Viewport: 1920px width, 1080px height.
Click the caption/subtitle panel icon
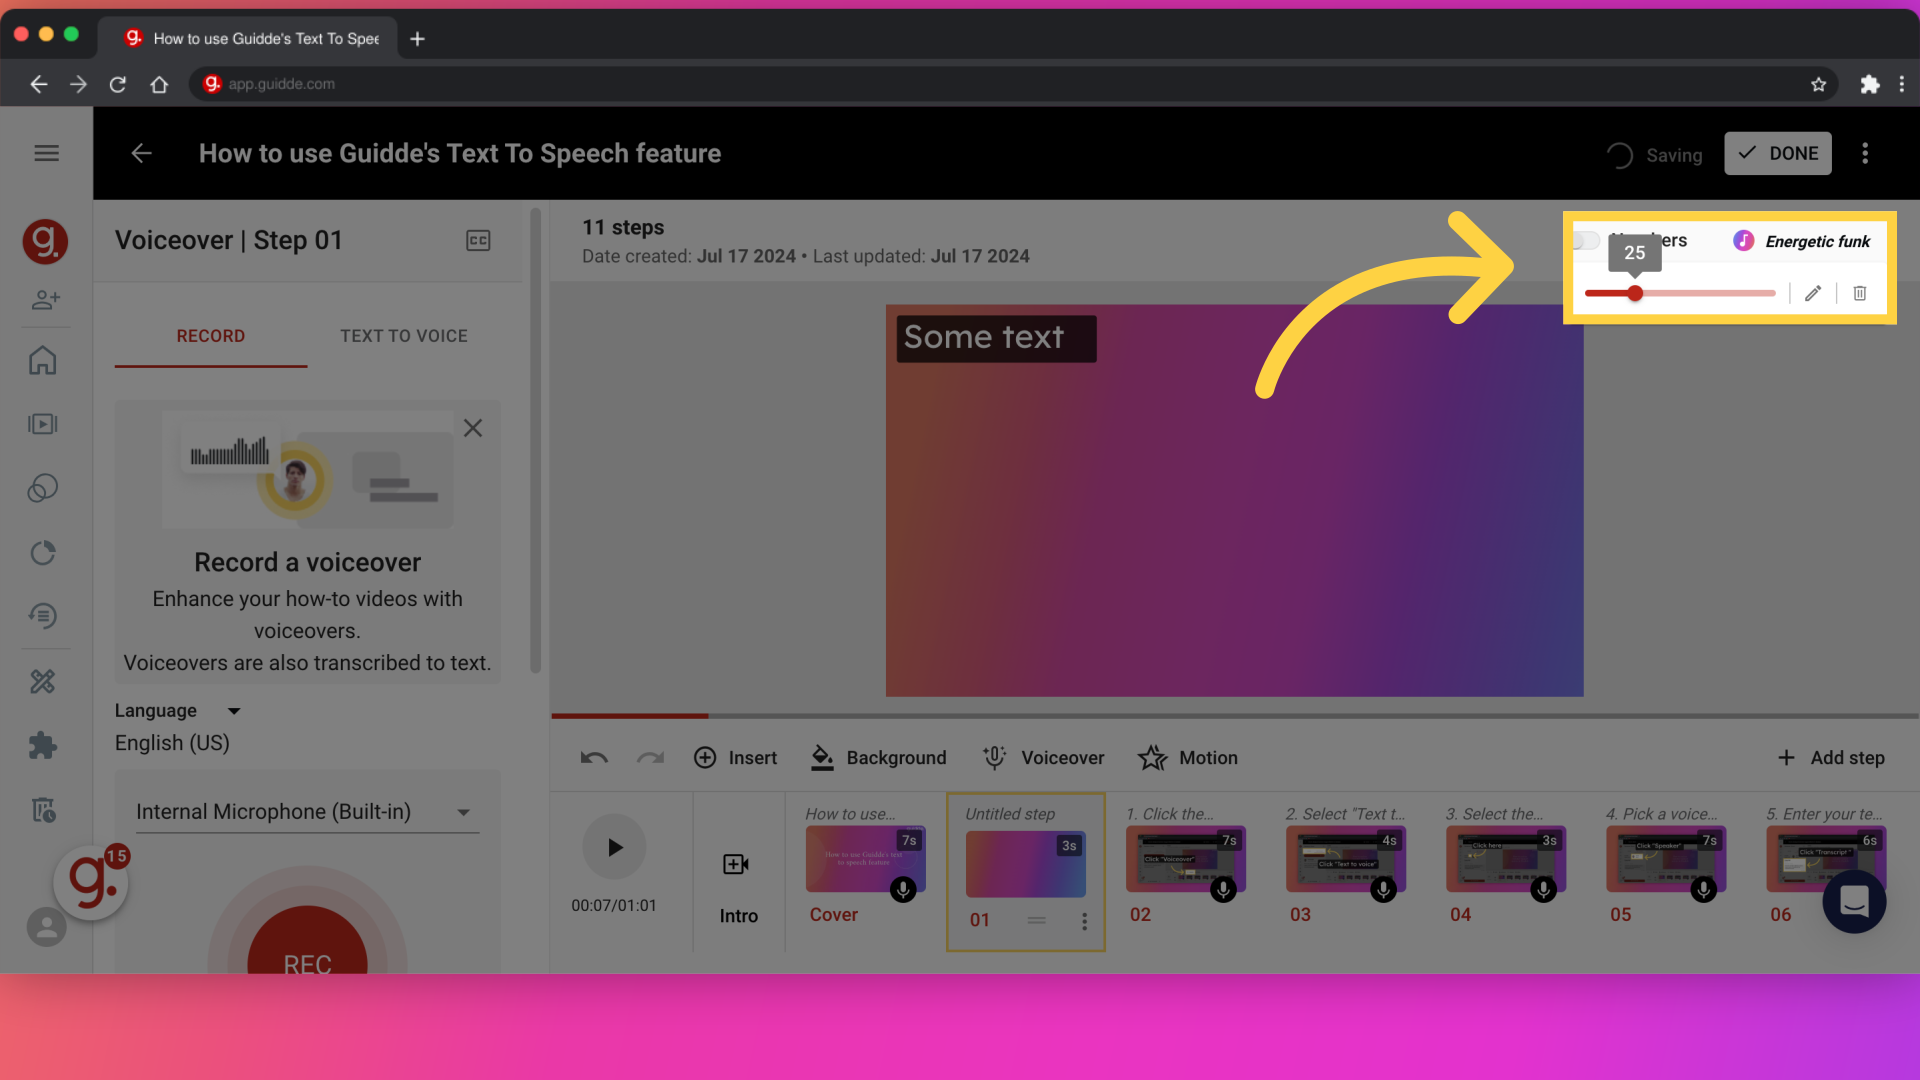pyautogui.click(x=479, y=240)
